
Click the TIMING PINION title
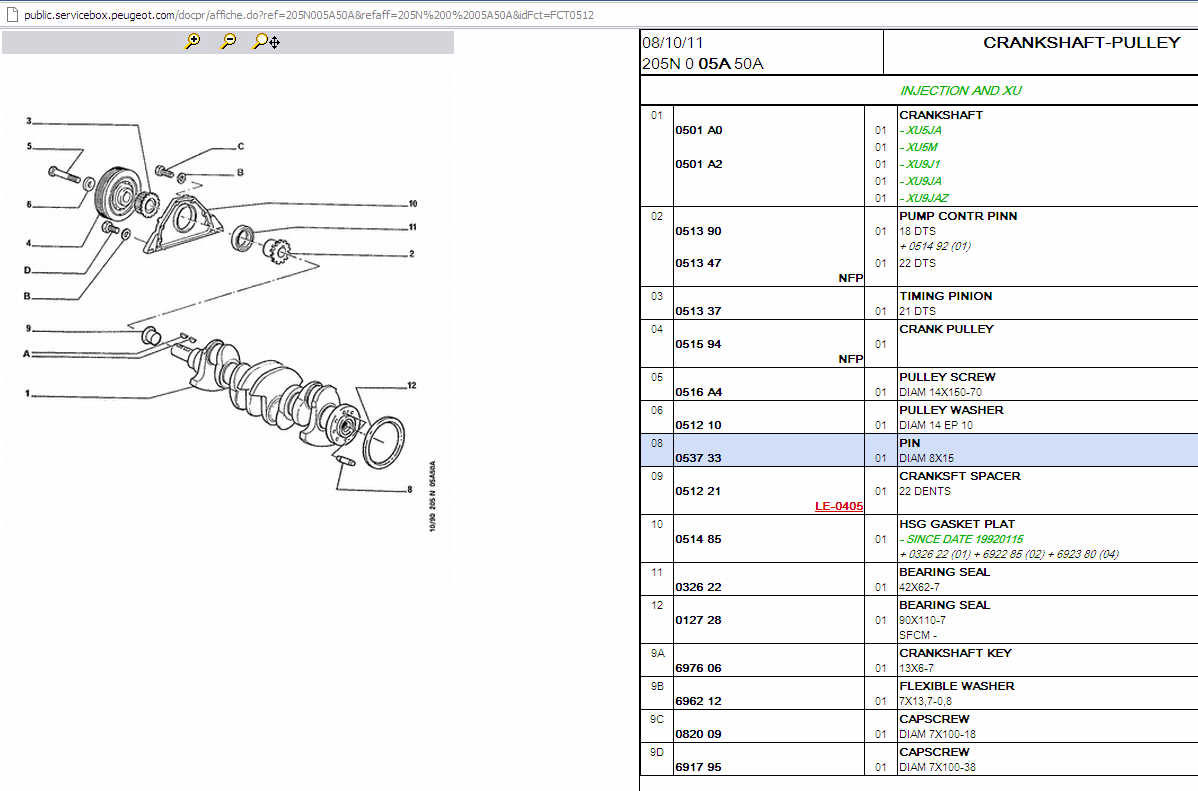click(946, 296)
